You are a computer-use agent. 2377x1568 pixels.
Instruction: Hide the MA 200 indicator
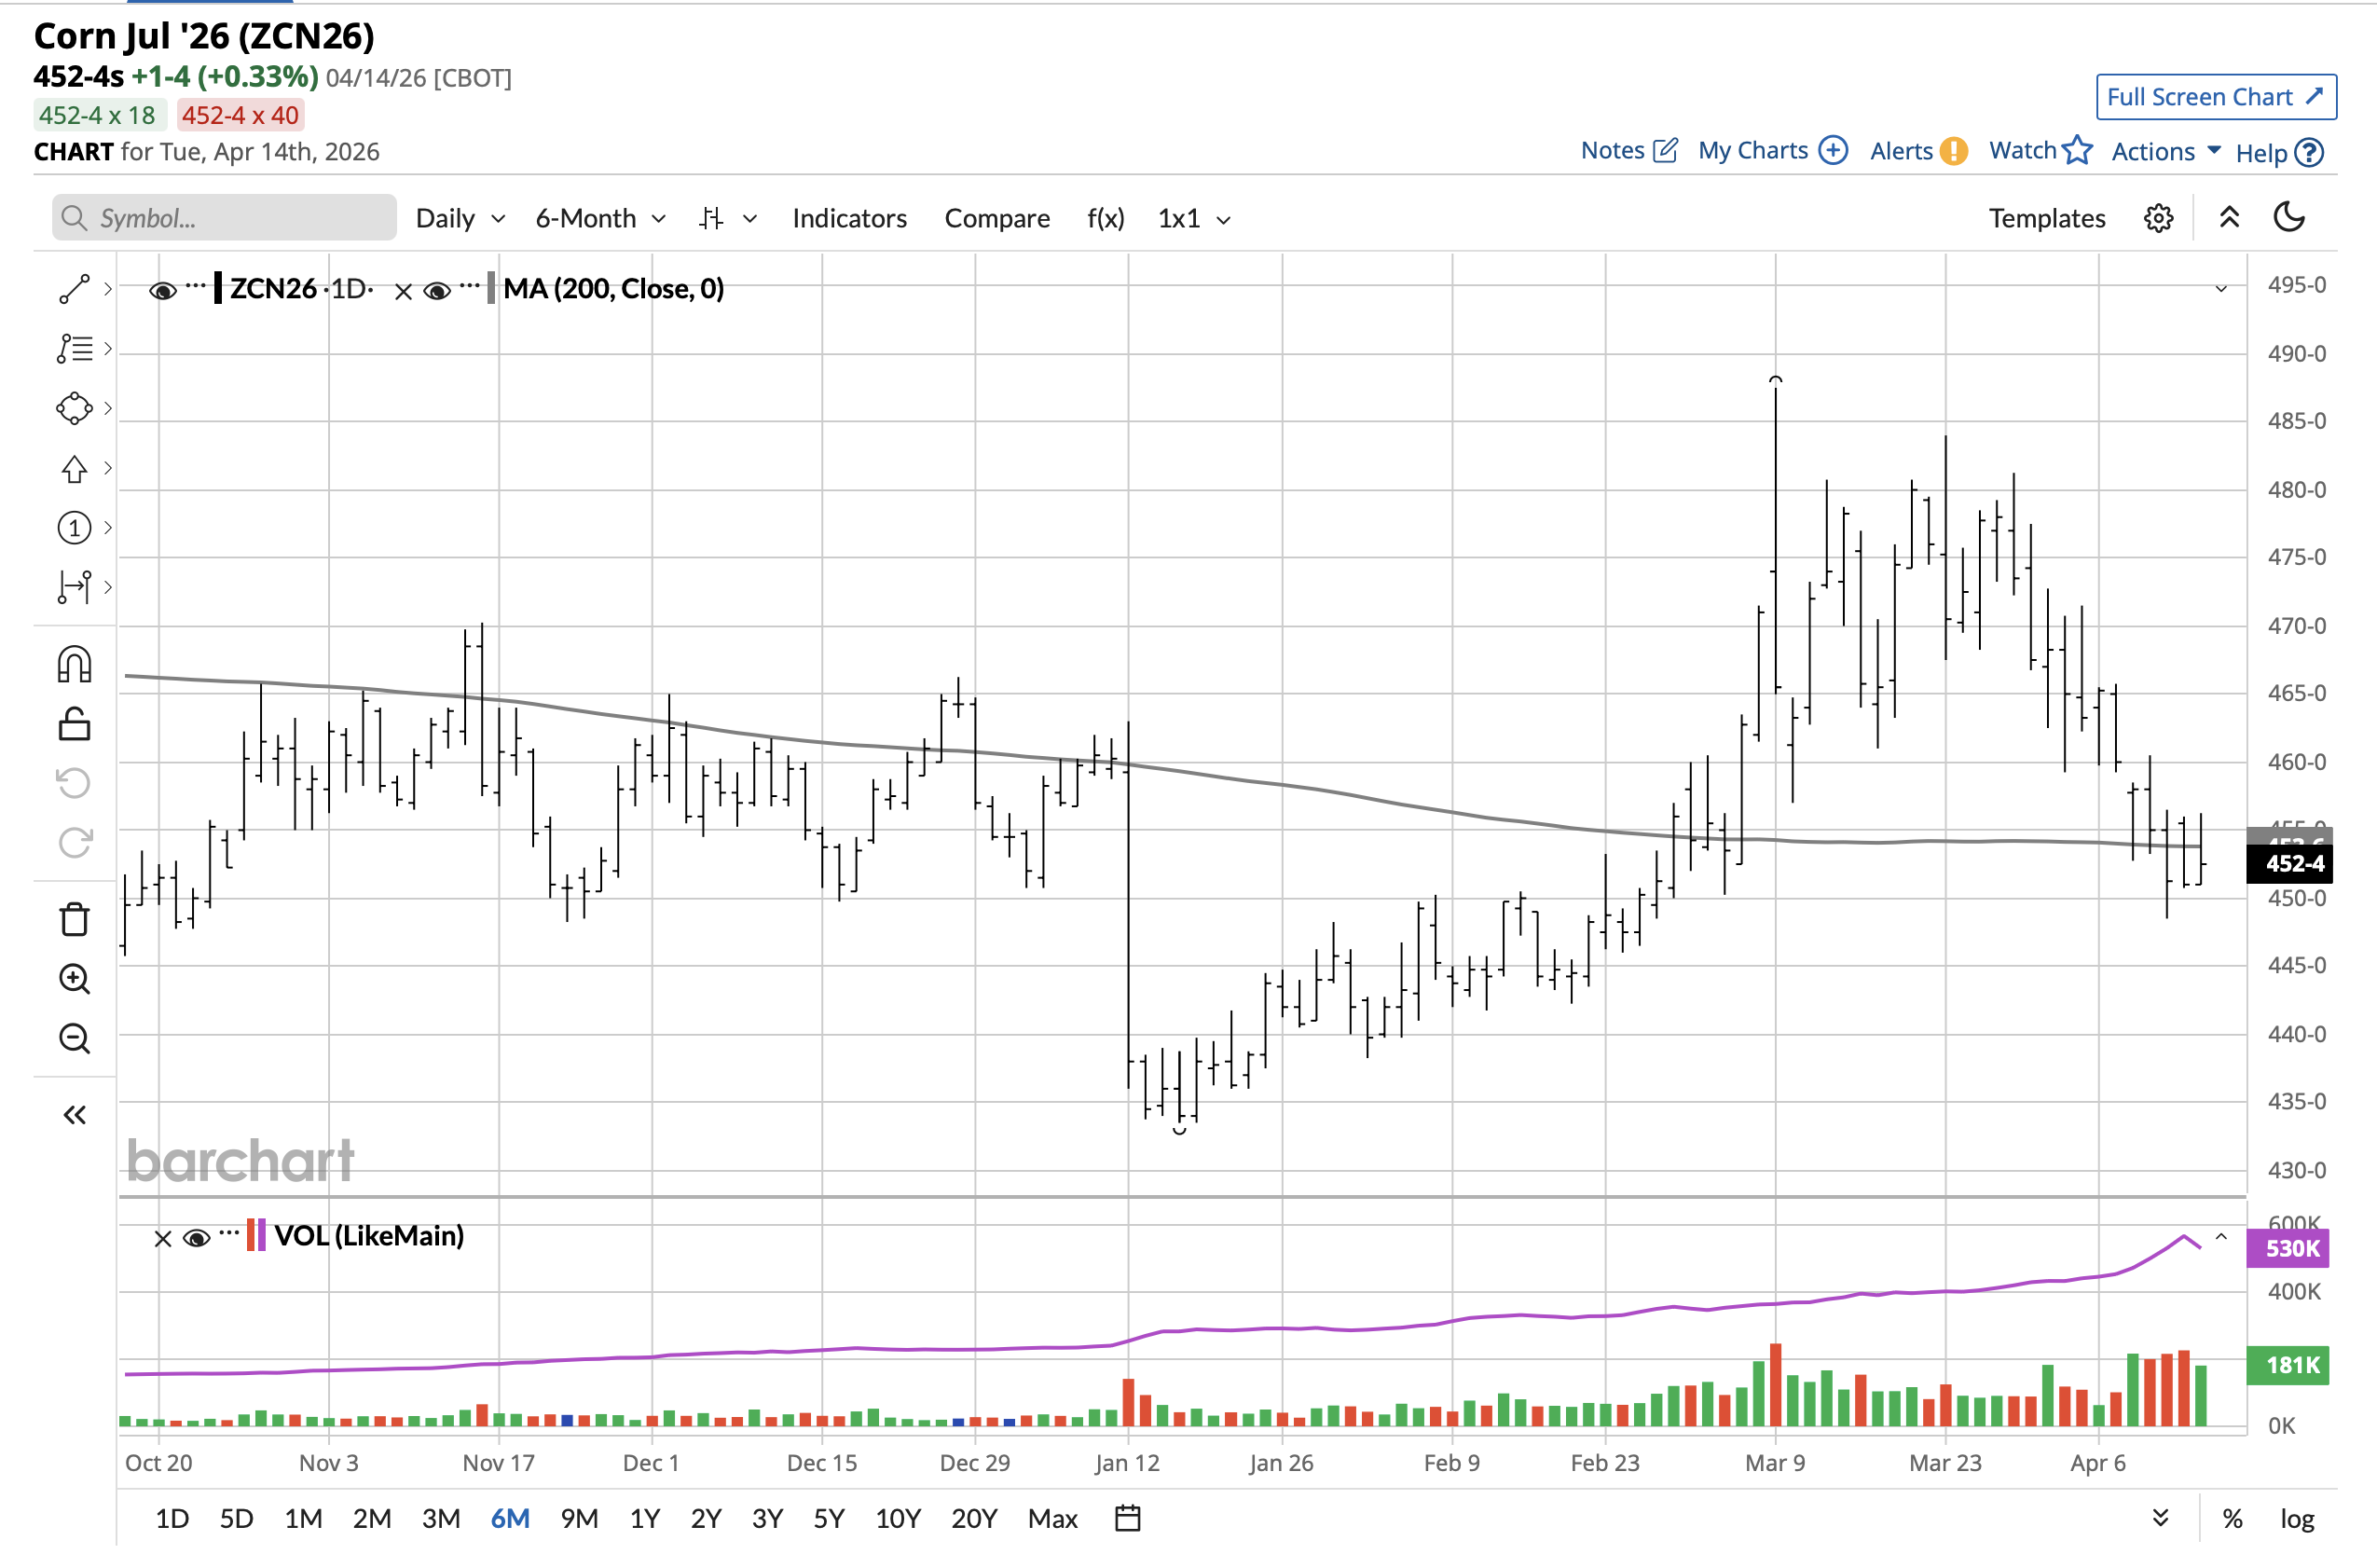pos(437,290)
